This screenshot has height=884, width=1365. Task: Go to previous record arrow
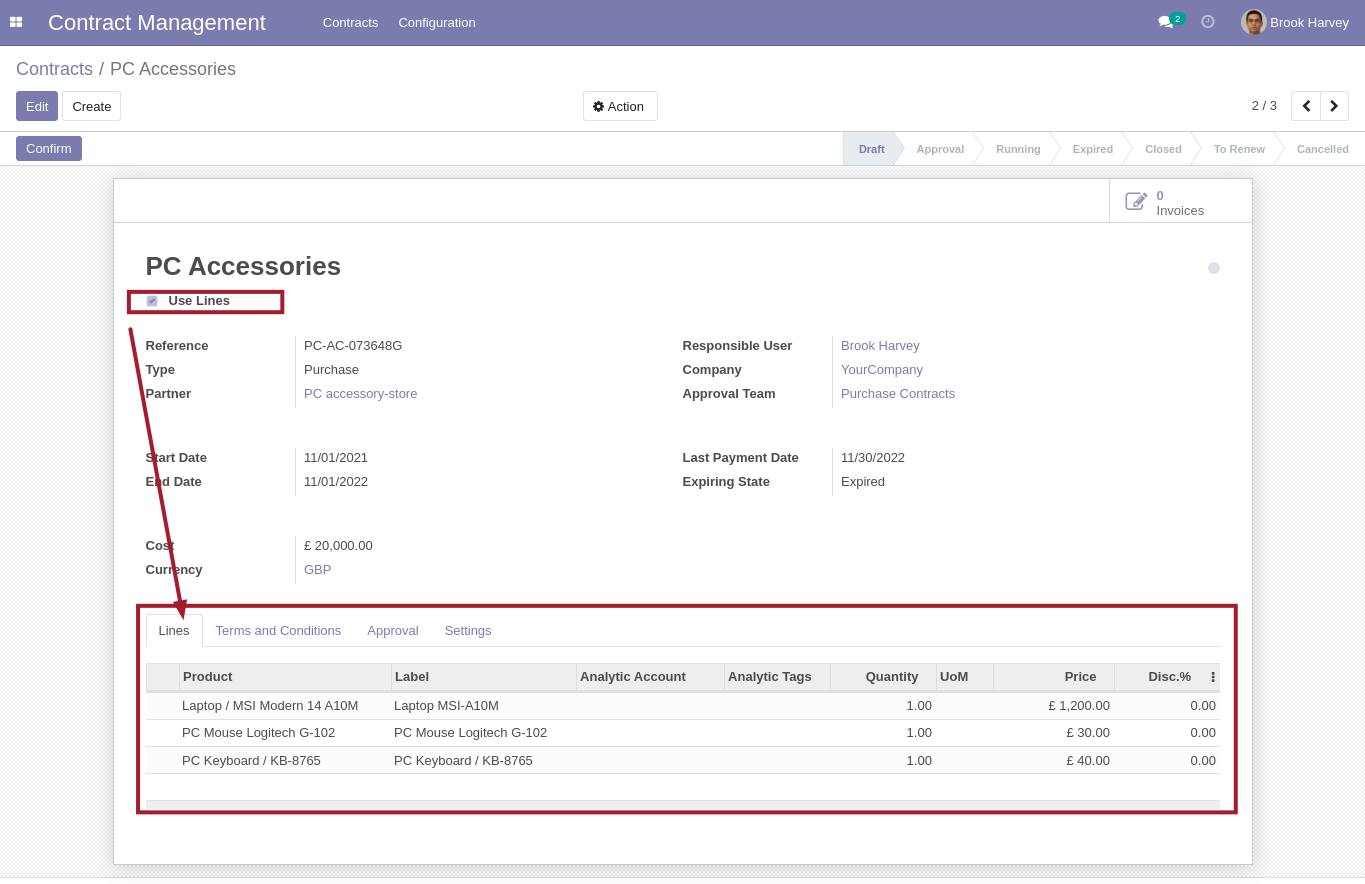1306,106
